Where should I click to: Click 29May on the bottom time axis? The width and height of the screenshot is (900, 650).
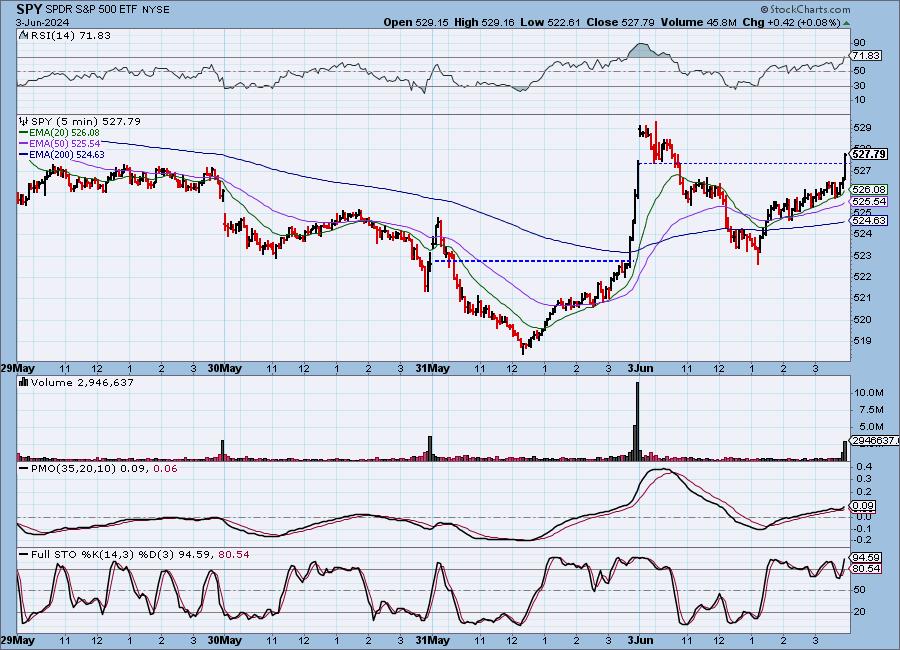(x=17, y=640)
